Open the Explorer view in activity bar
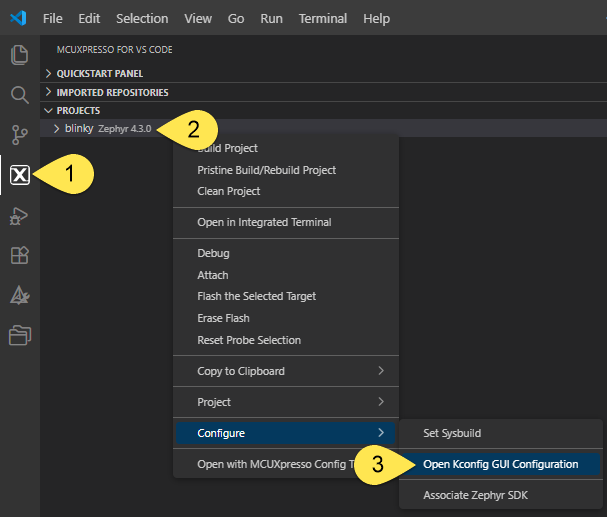The height and width of the screenshot is (517, 607). point(19,55)
